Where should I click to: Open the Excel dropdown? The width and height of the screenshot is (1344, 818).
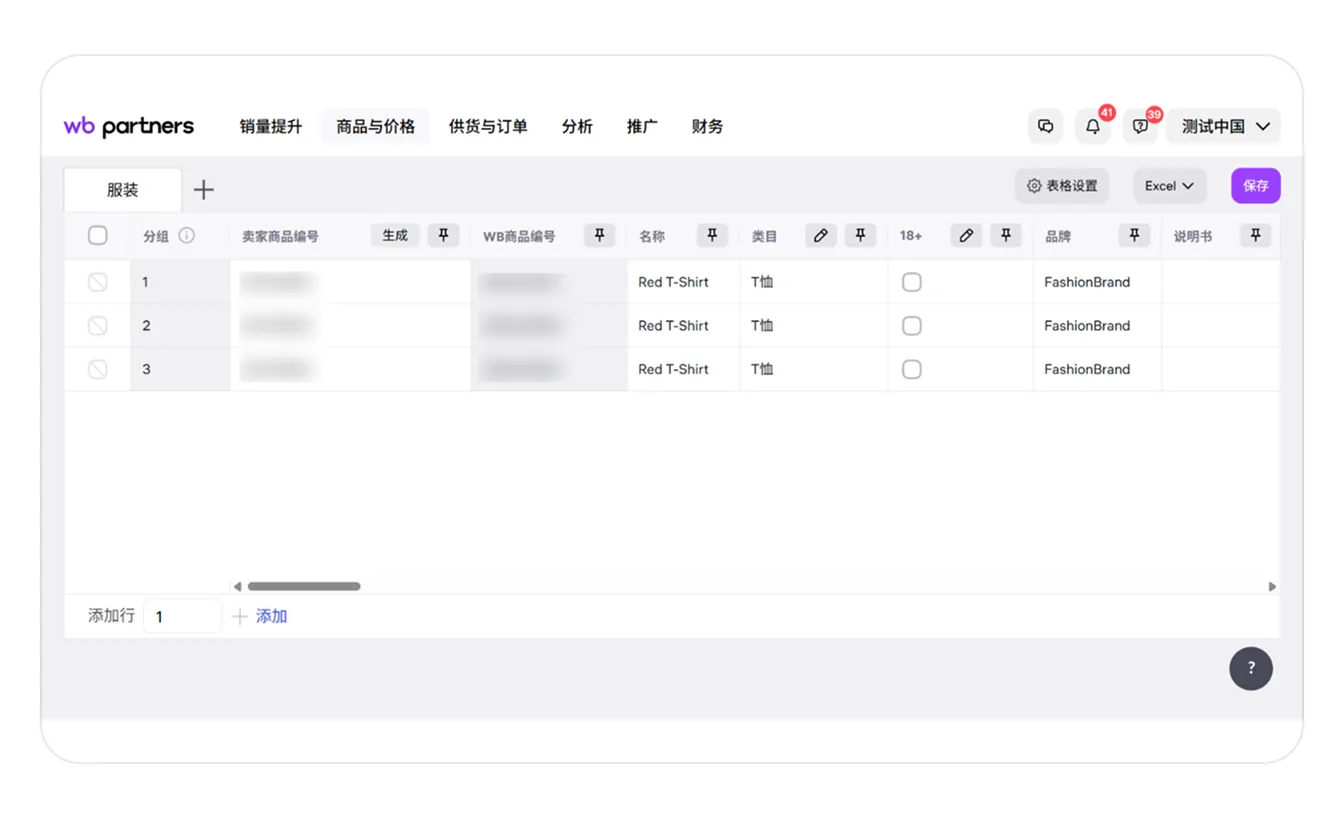[1169, 186]
